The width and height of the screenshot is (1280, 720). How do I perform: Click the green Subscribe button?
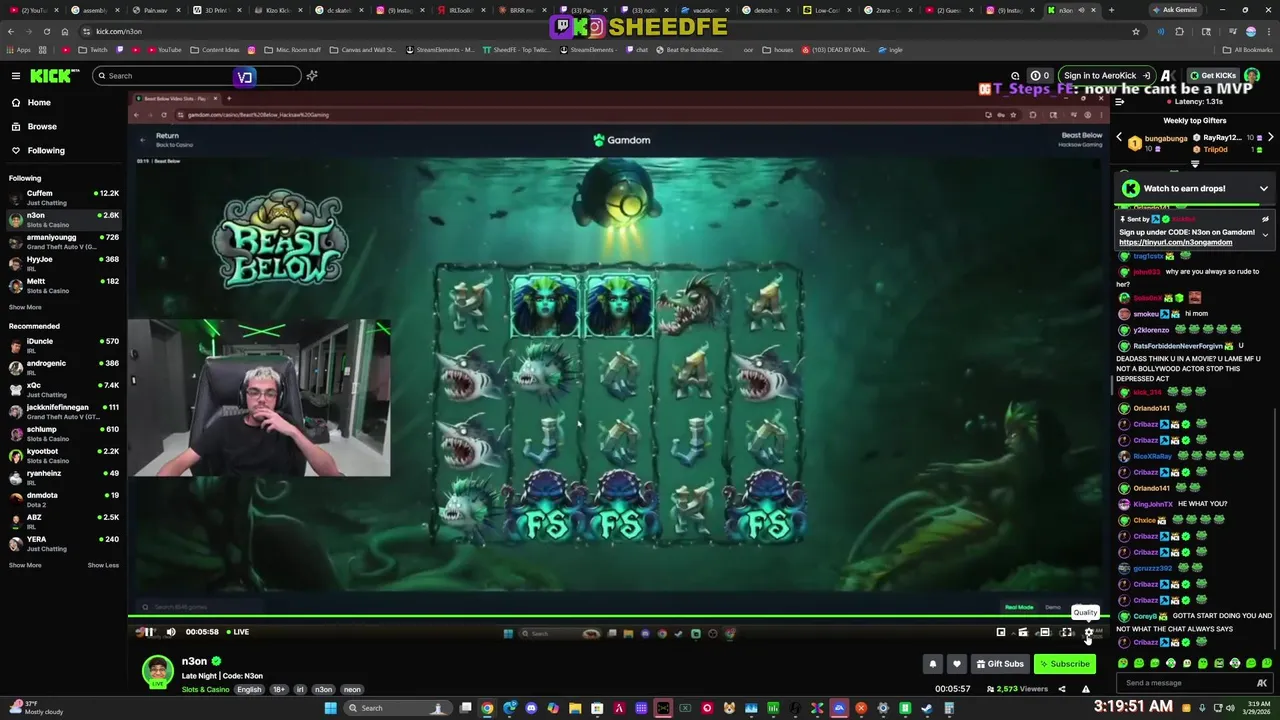click(x=1064, y=664)
